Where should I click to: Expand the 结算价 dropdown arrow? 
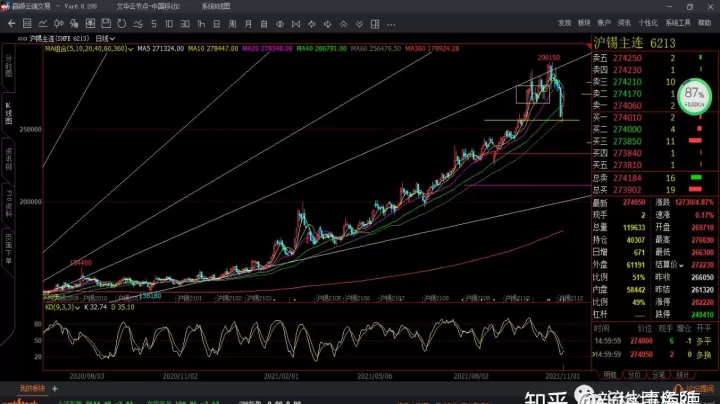(x=681, y=266)
